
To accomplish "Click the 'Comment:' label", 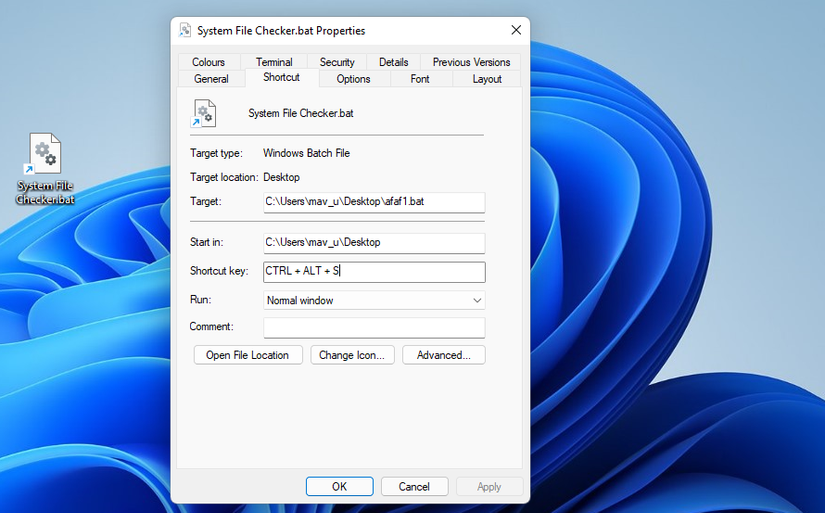I will 212,326.
